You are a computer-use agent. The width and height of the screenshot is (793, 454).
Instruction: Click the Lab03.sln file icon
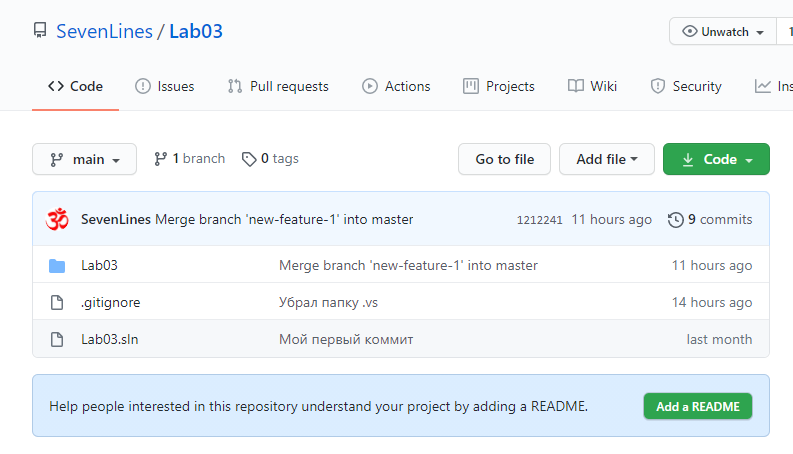coord(57,339)
